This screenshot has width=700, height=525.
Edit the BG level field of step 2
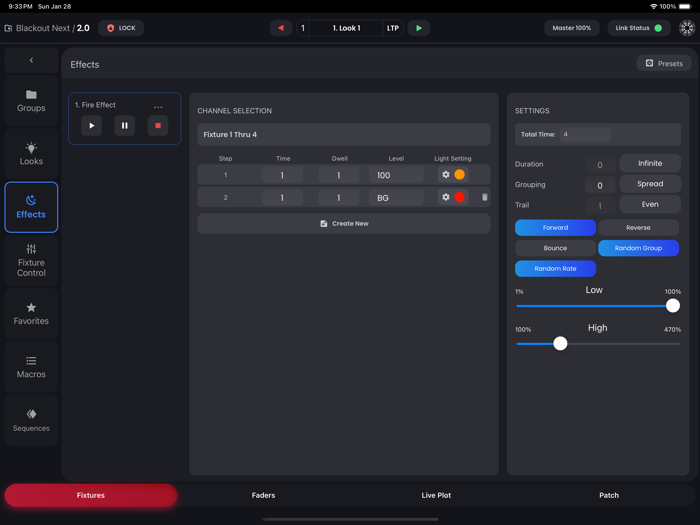(x=396, y=197)
